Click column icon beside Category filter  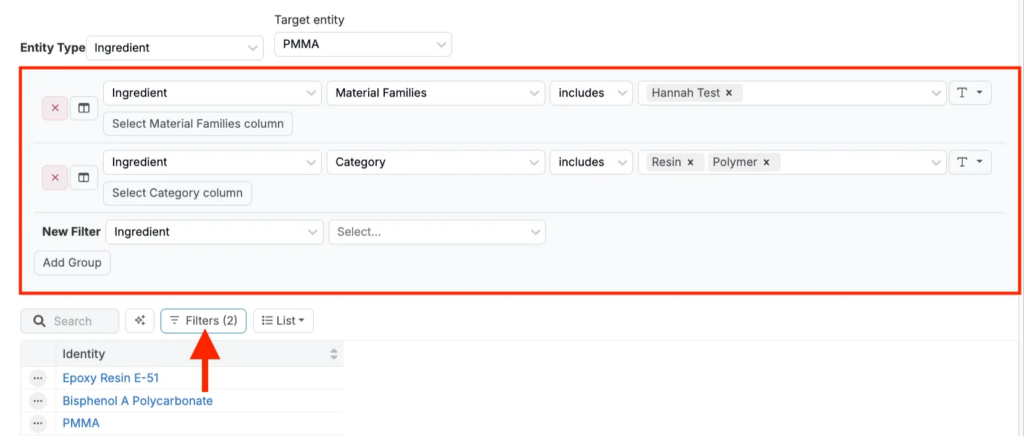coord(84,177)
